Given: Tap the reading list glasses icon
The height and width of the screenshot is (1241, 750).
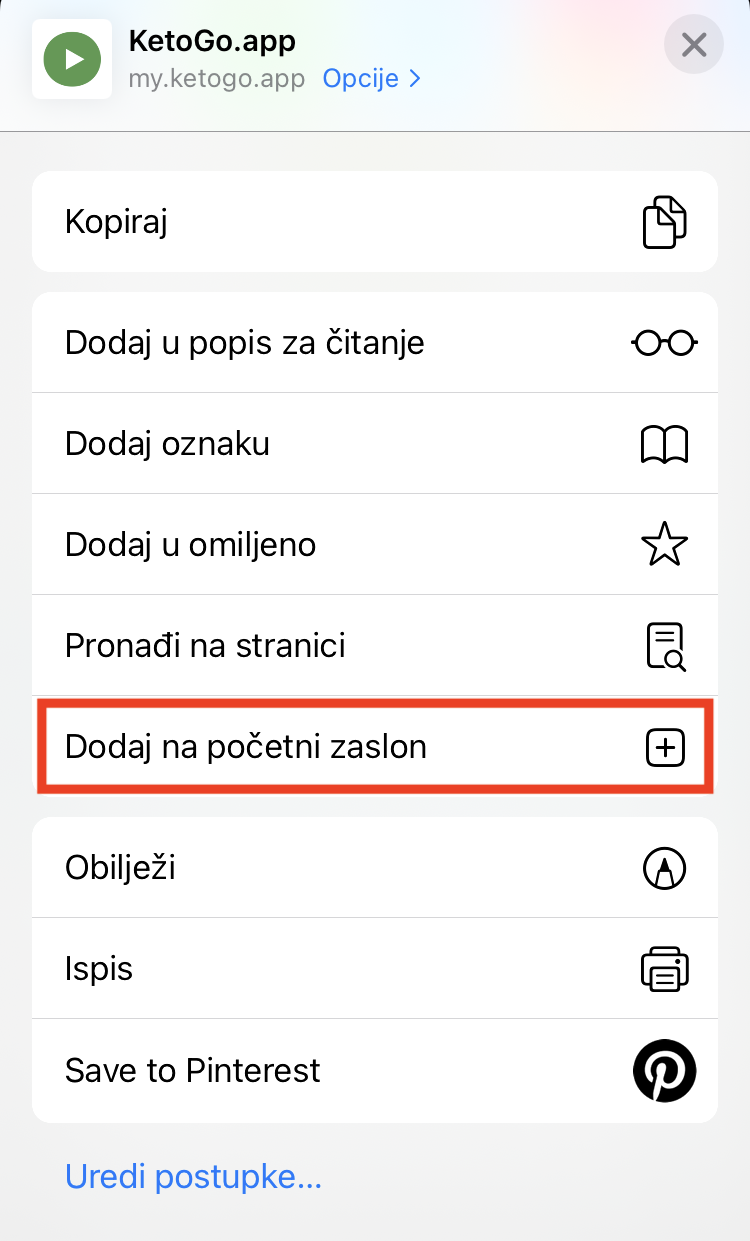Looking at the screenshot, I should coord(665,343).
